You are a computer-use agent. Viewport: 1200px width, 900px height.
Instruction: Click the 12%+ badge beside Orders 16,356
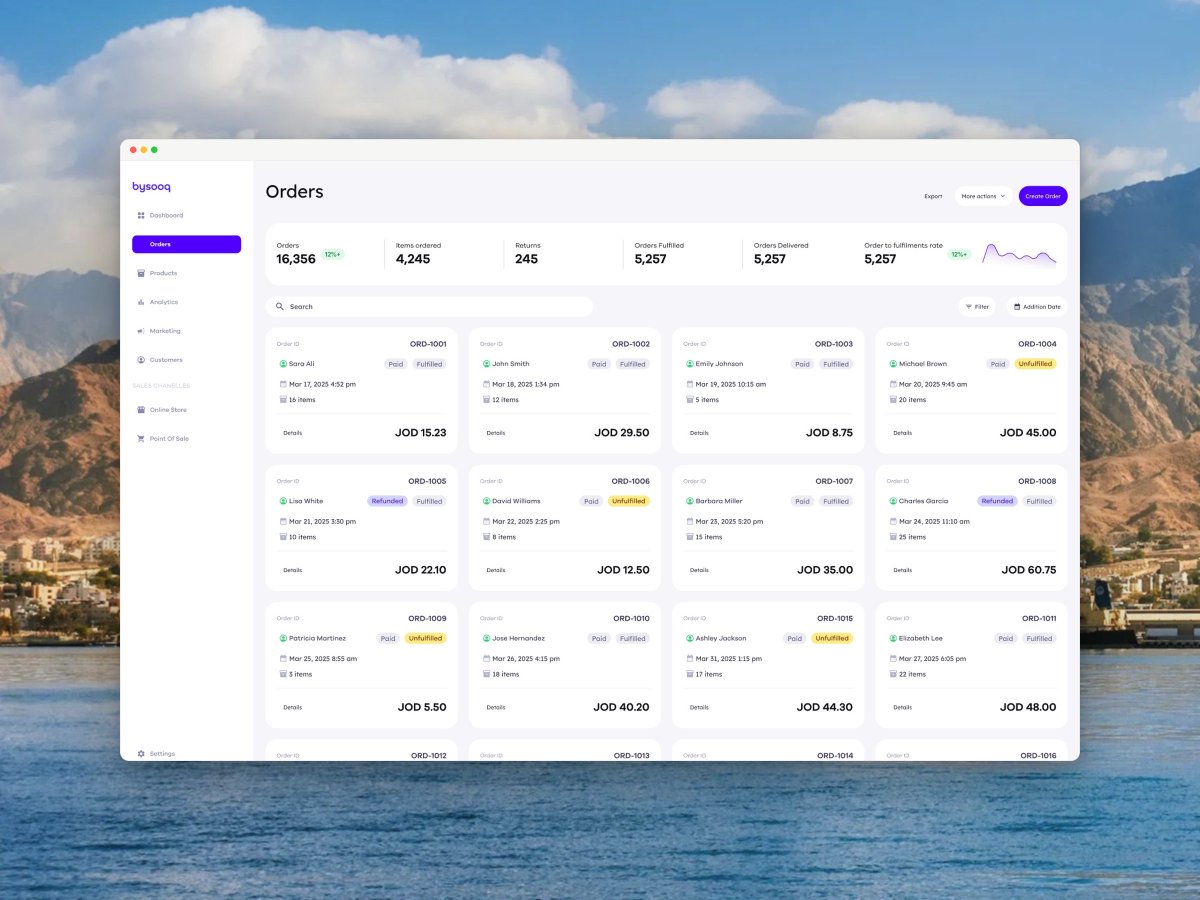[x=333, y=255]
